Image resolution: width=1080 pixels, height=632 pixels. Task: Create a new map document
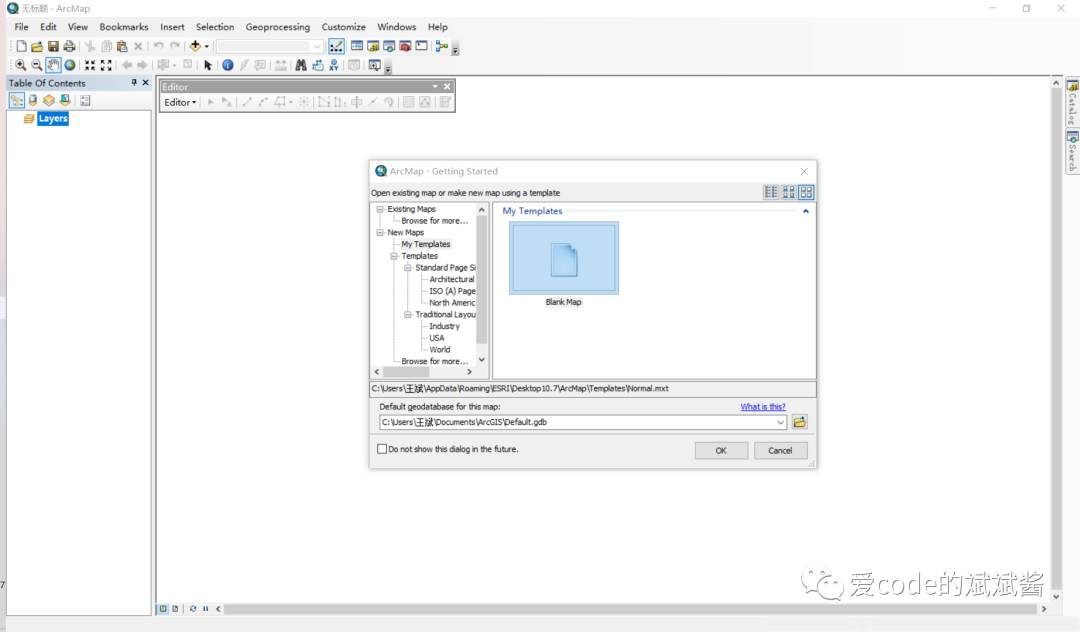[x=21, y=46]
